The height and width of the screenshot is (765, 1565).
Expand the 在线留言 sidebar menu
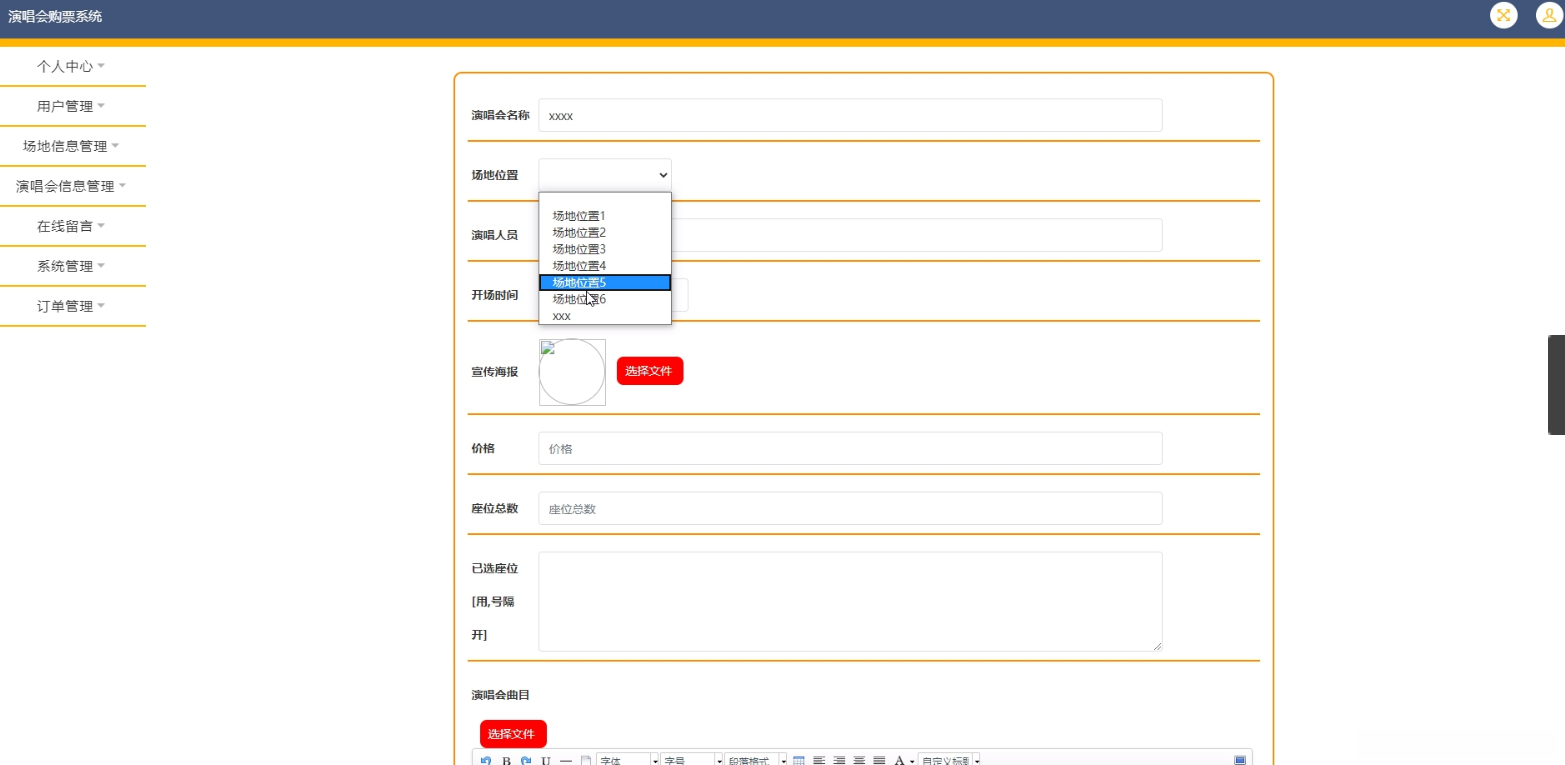click(x=72, y=226)
